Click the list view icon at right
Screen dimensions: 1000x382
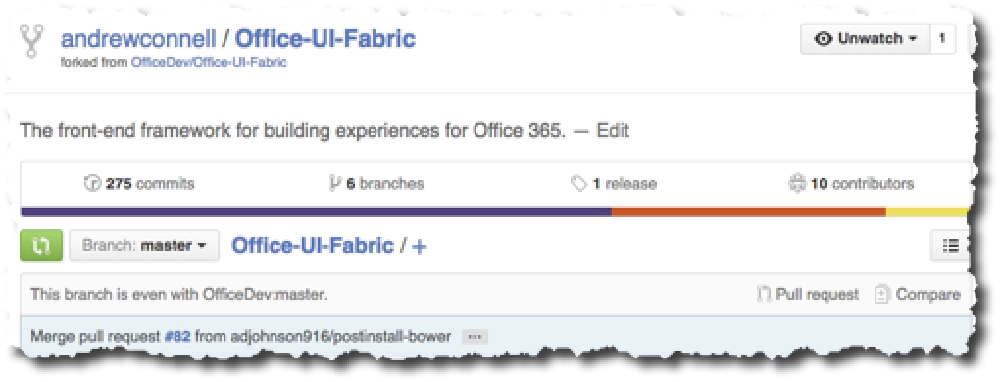point(950,246)
